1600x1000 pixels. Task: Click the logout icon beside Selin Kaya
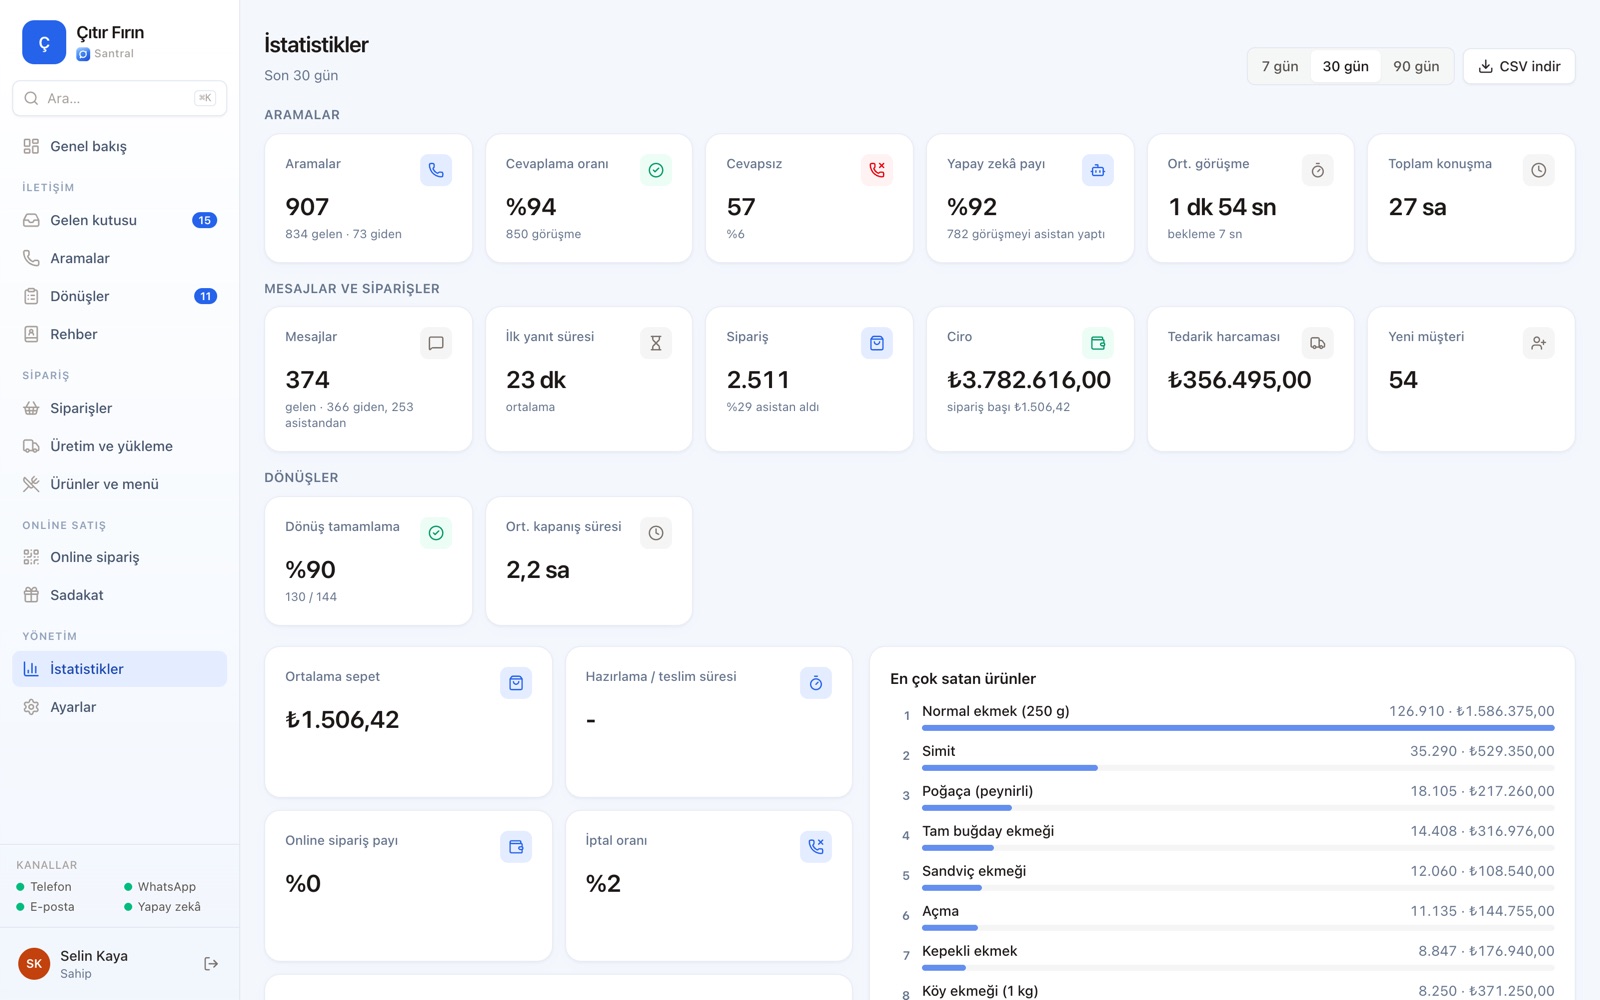pyautogui.click(x=211, y=964)
